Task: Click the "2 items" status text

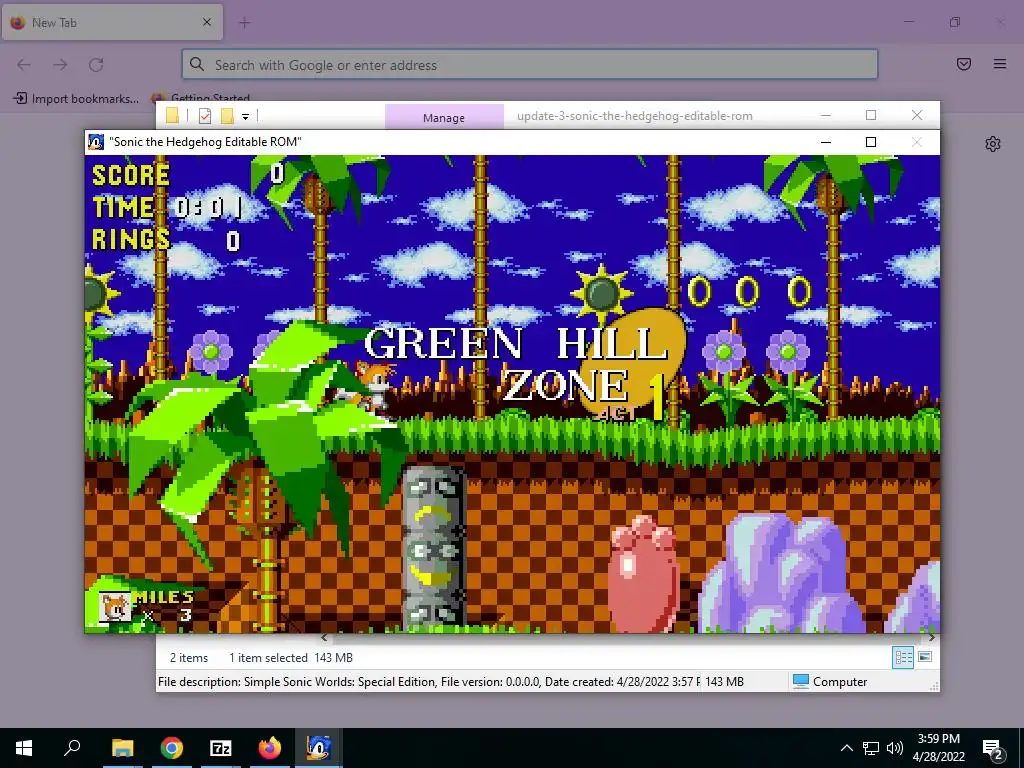Action: [x=189, y=658]
